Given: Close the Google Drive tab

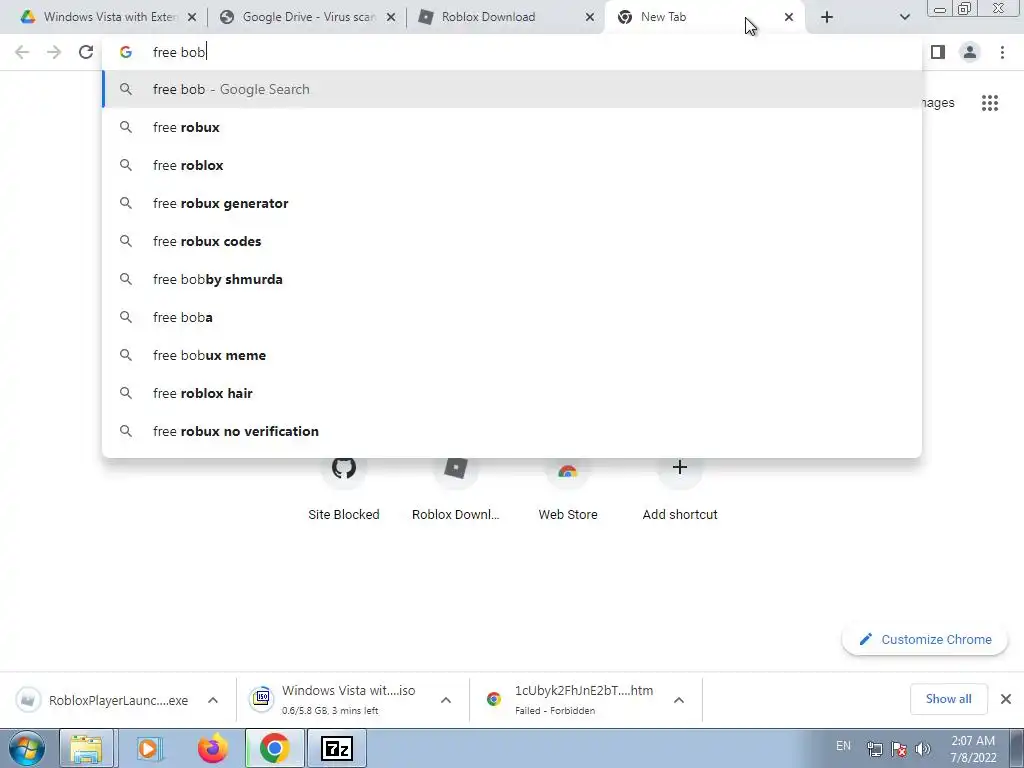Looking at the screenshot, I should pyautogui.click(x=391, y=18).
